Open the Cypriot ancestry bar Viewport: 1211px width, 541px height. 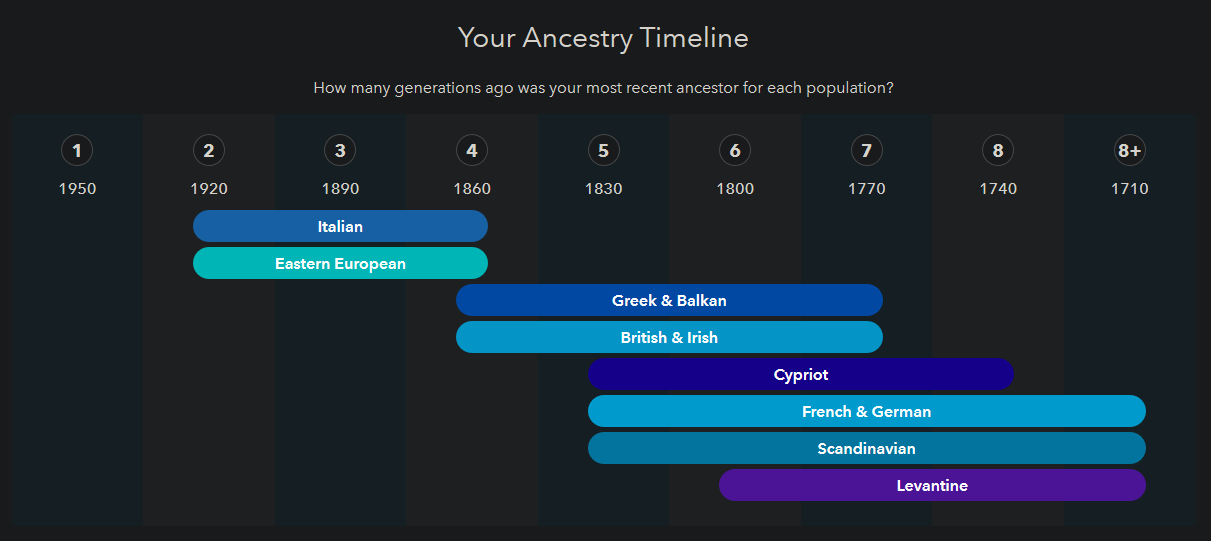(x=801, y=374)
